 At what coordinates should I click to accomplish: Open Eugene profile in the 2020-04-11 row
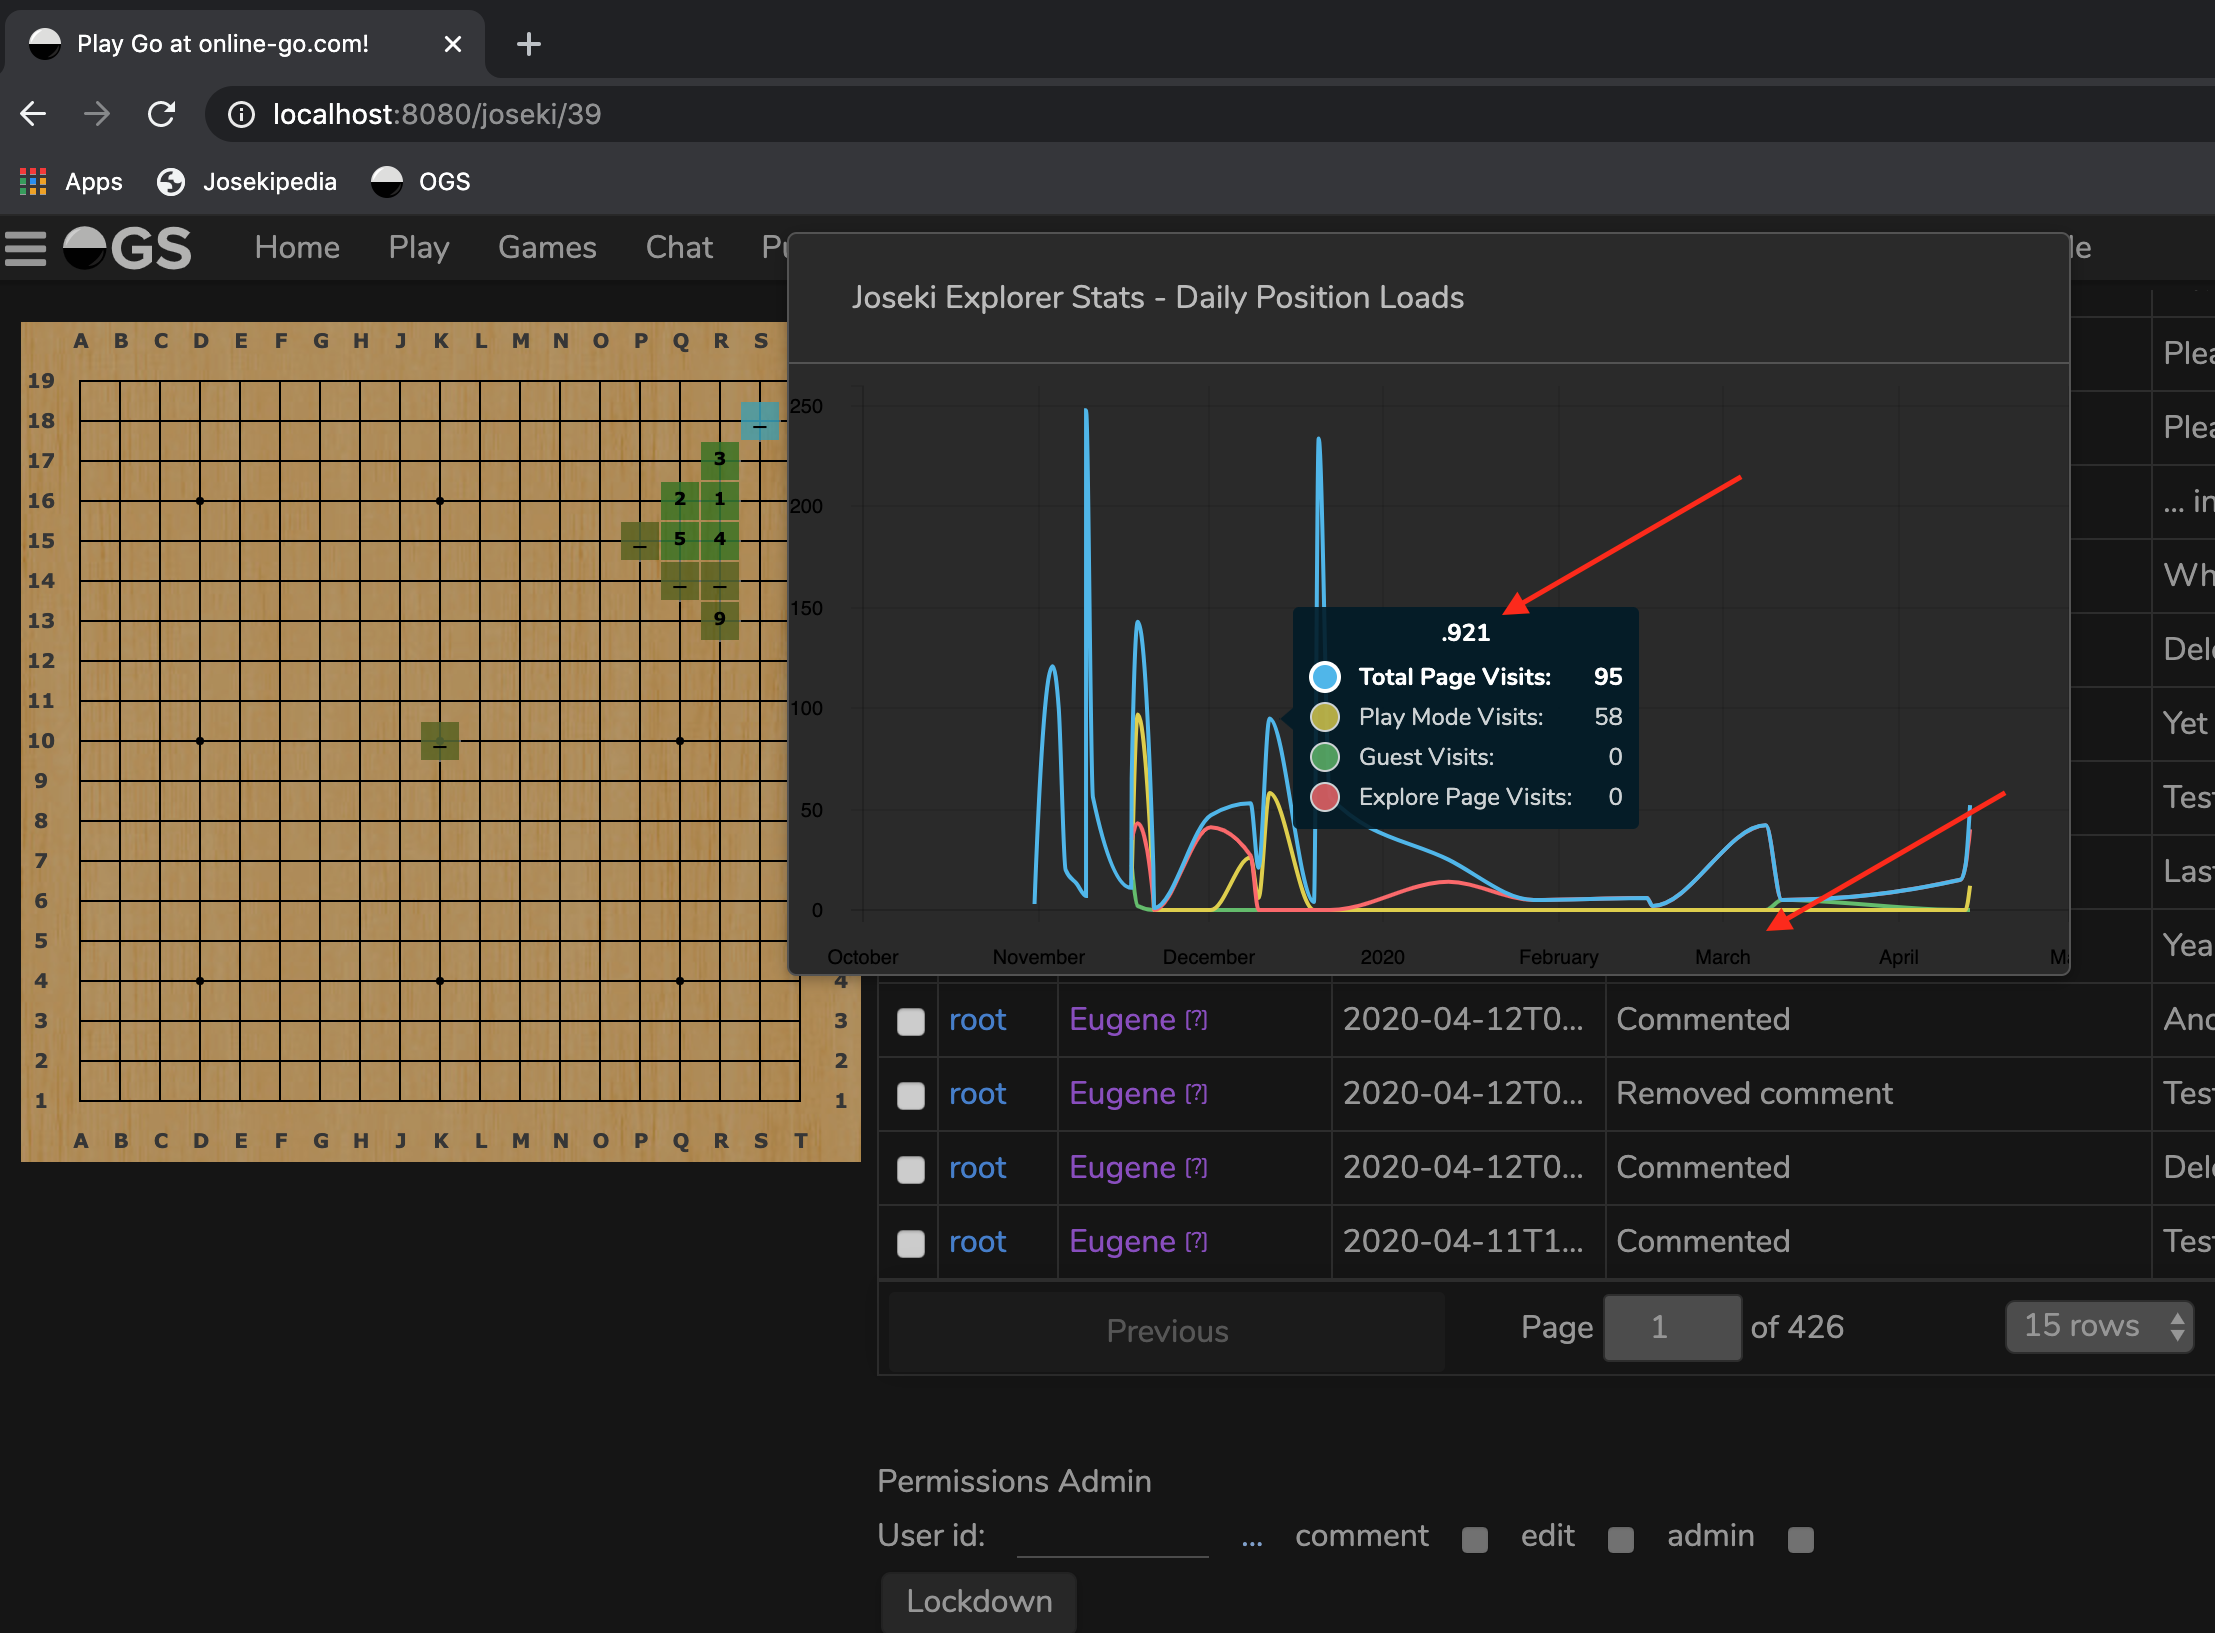click(x=1122, y=1242)
